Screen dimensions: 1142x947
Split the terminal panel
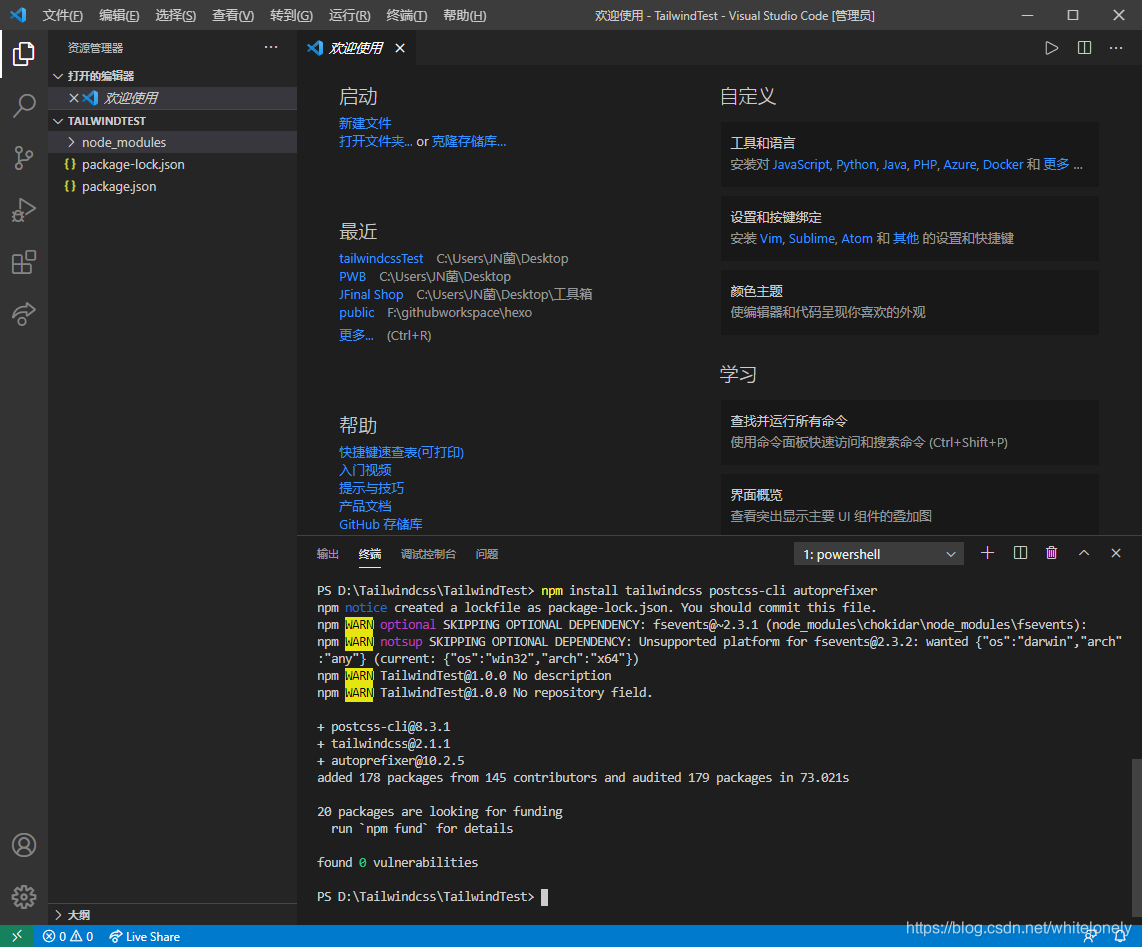point(1020,553)
